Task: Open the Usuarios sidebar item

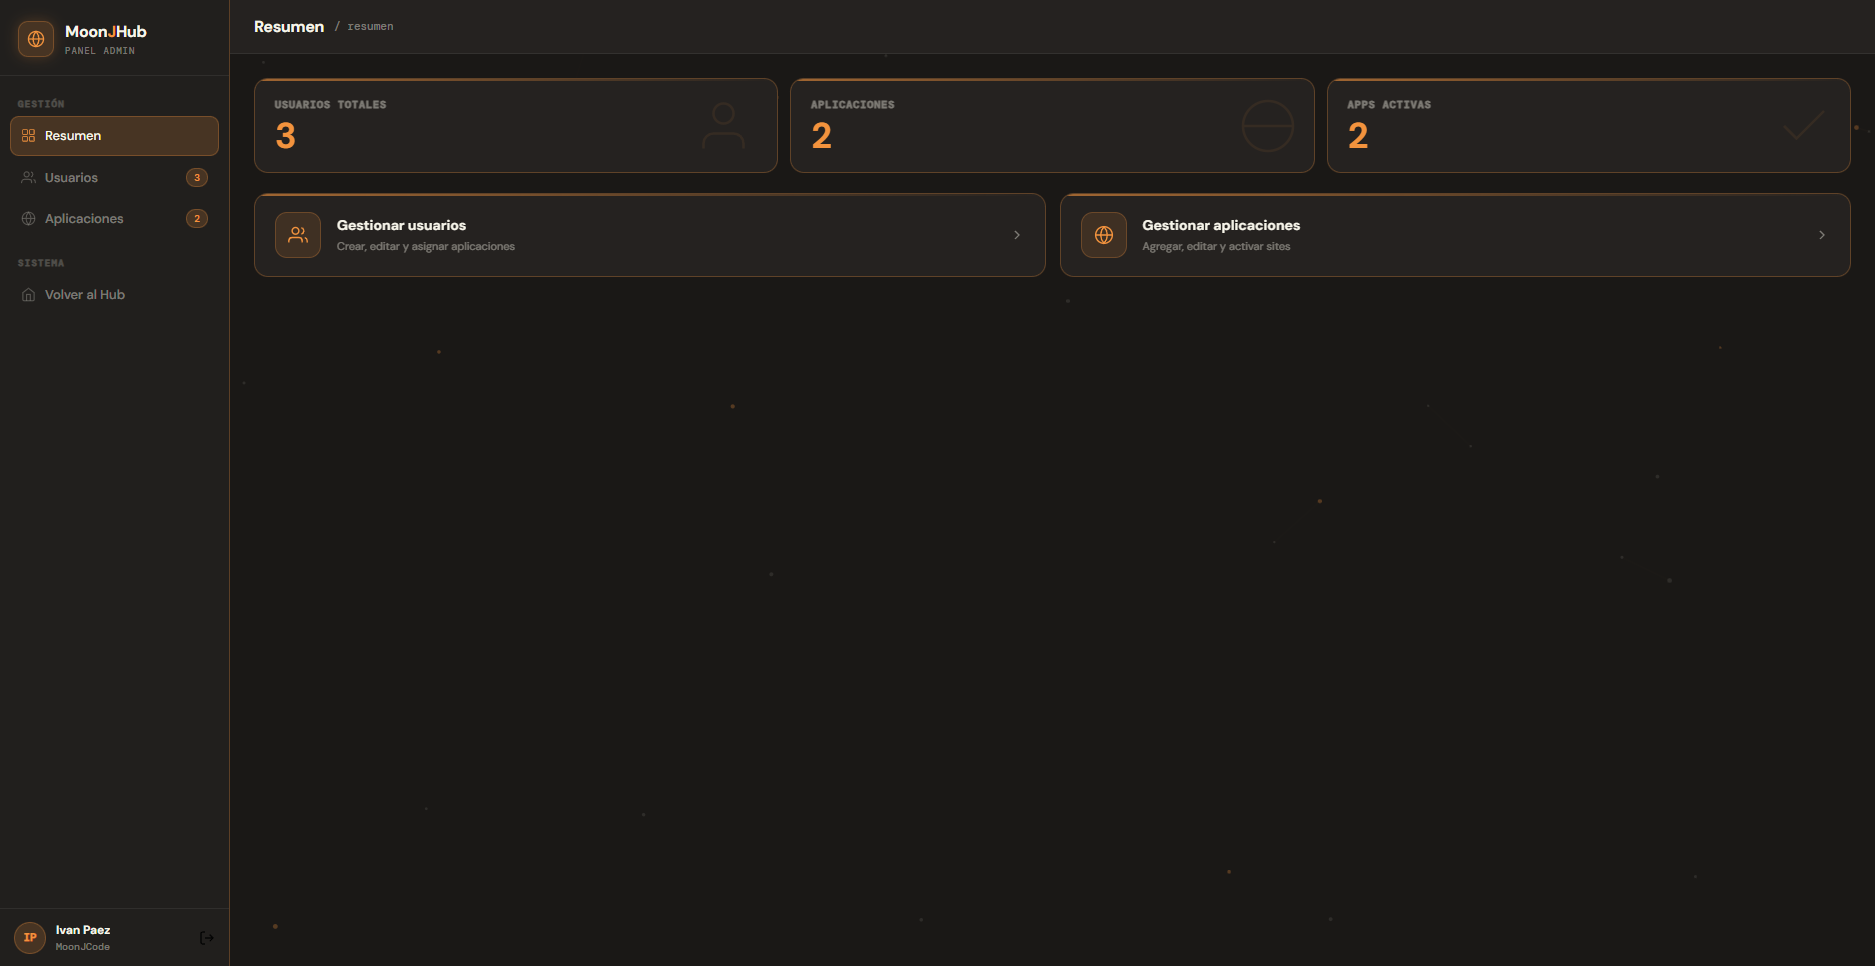Action: [114, 178]
